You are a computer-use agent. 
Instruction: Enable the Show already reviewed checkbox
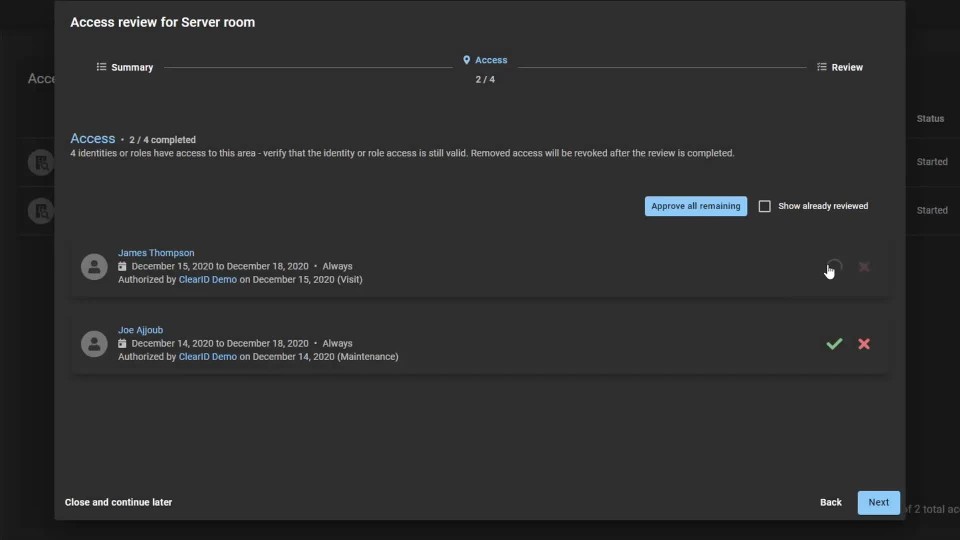tap(765, 206)
